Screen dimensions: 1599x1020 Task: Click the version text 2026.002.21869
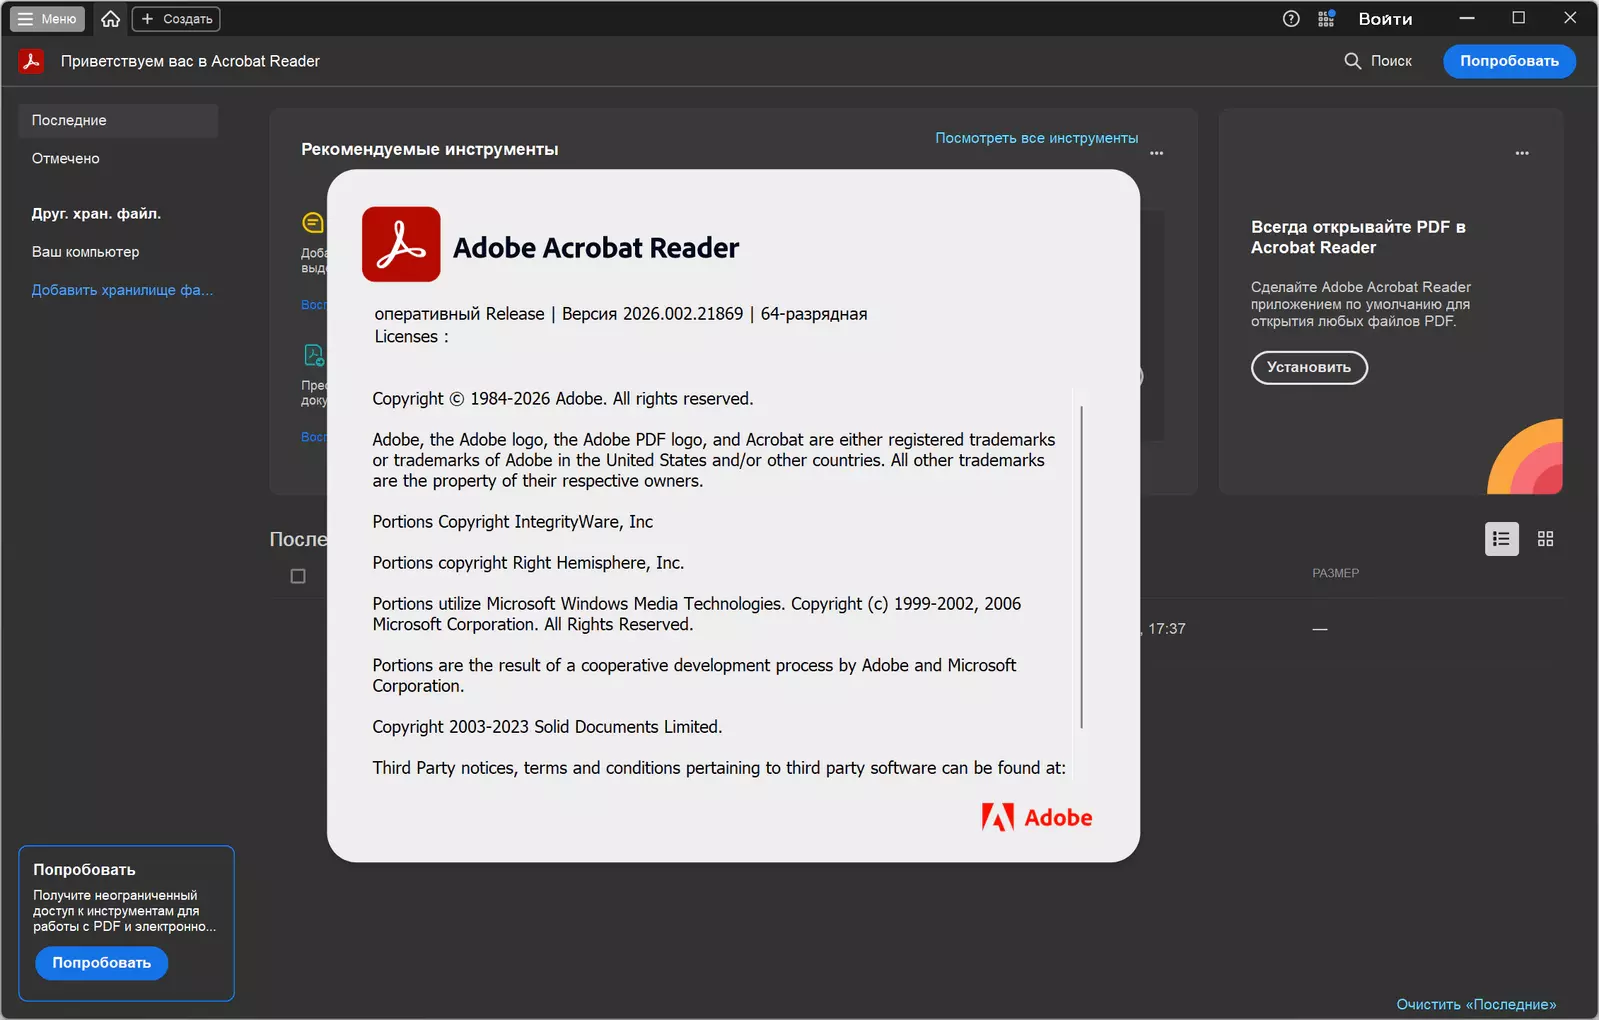point(683,314)
